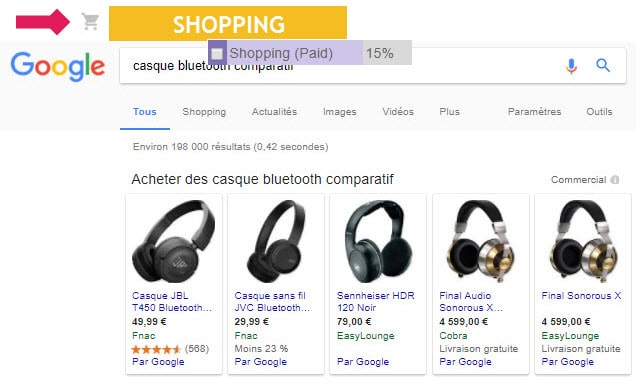The image size is (636, 386).
Task: Click the blue magnifier search icon
Action: 603,65
